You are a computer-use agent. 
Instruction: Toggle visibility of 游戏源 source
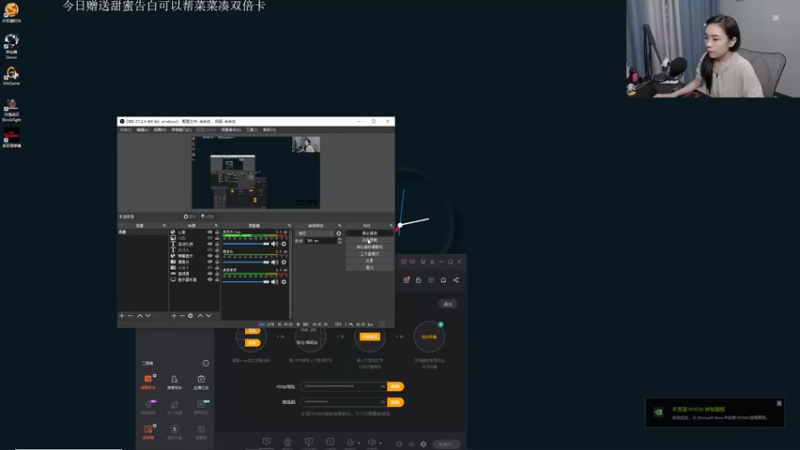point(209,274)
